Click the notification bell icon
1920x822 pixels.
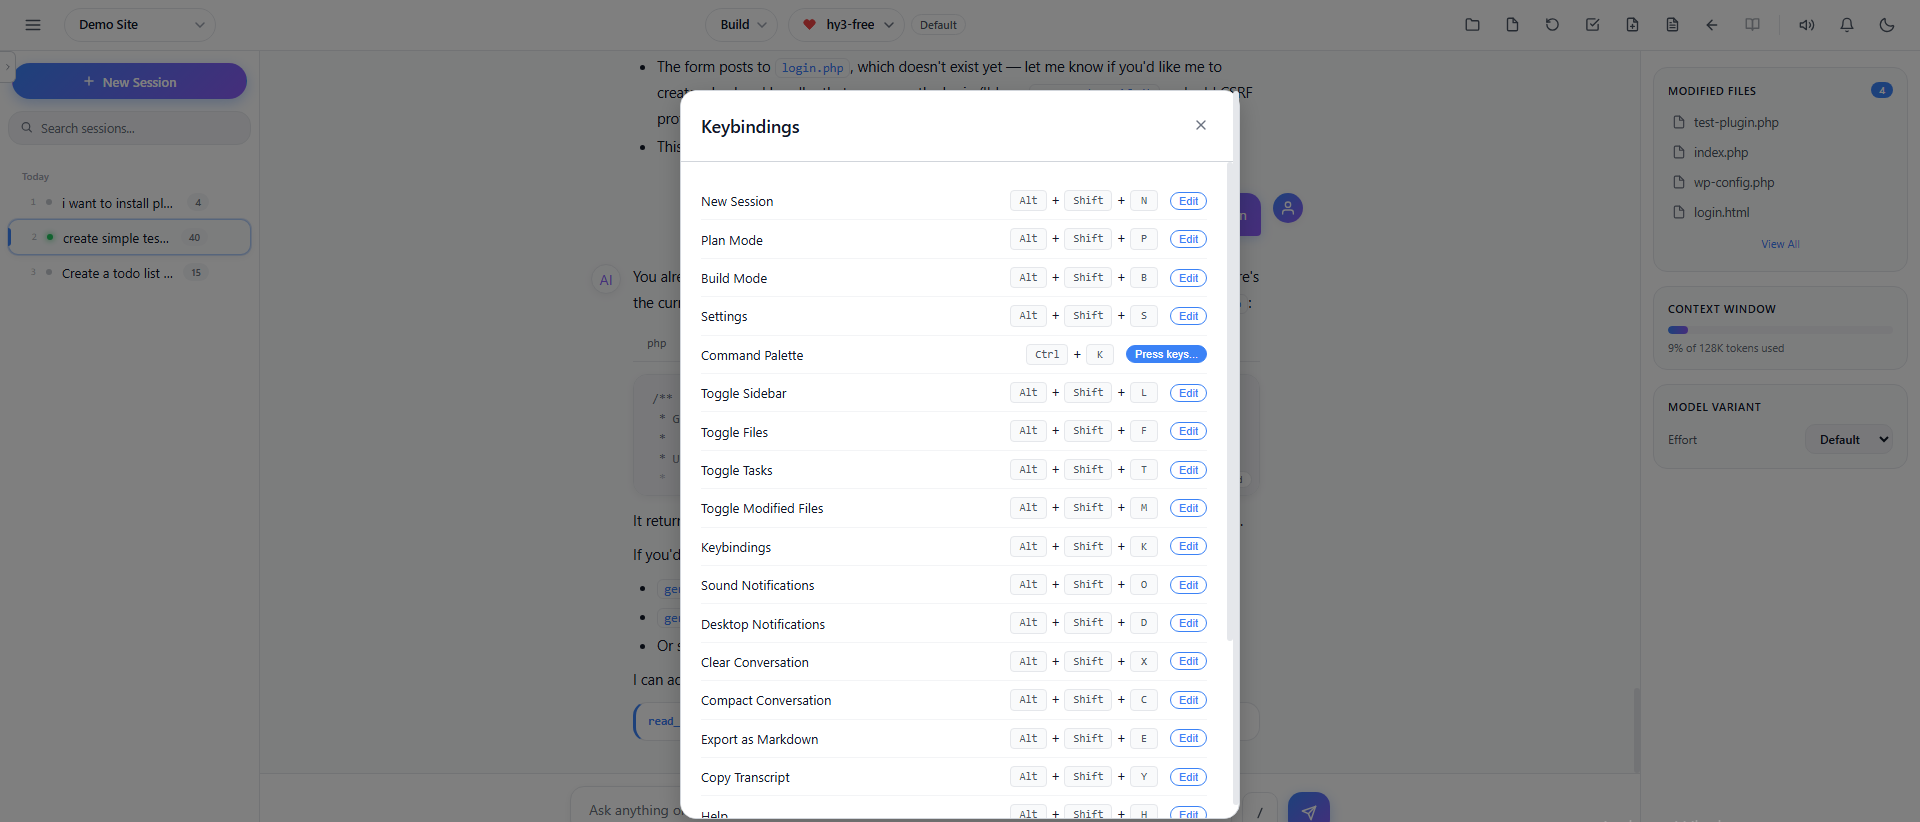1847,25
